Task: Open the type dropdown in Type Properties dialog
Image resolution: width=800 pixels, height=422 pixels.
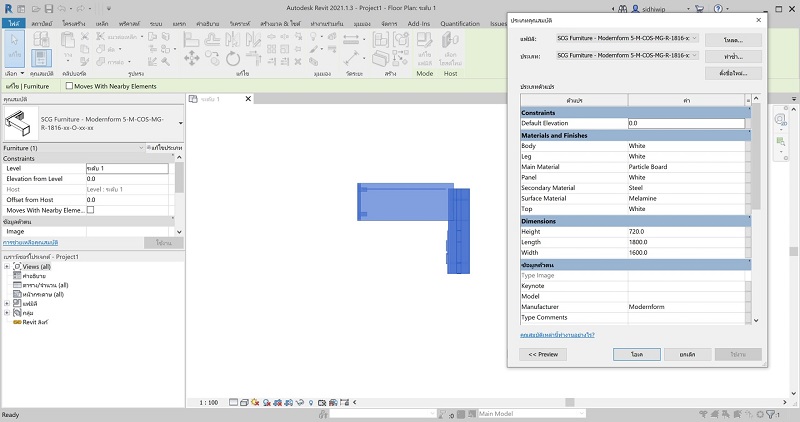Action: click(695, 55)
